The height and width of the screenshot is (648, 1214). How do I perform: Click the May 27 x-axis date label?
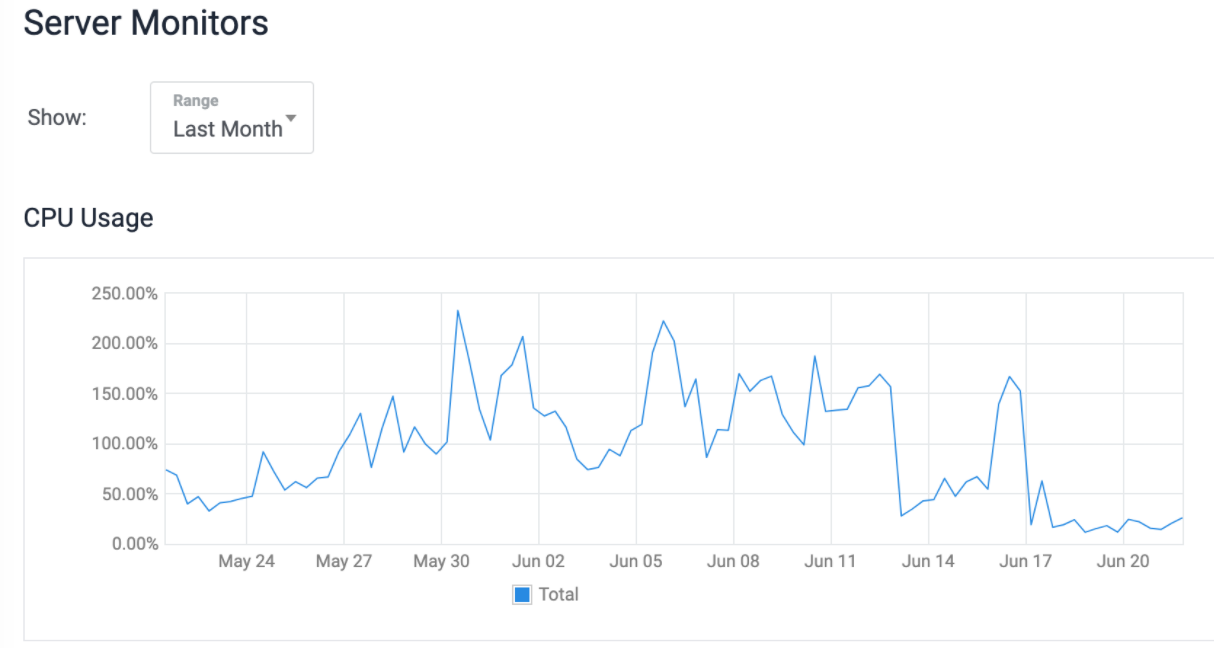(x=344, y=561)
